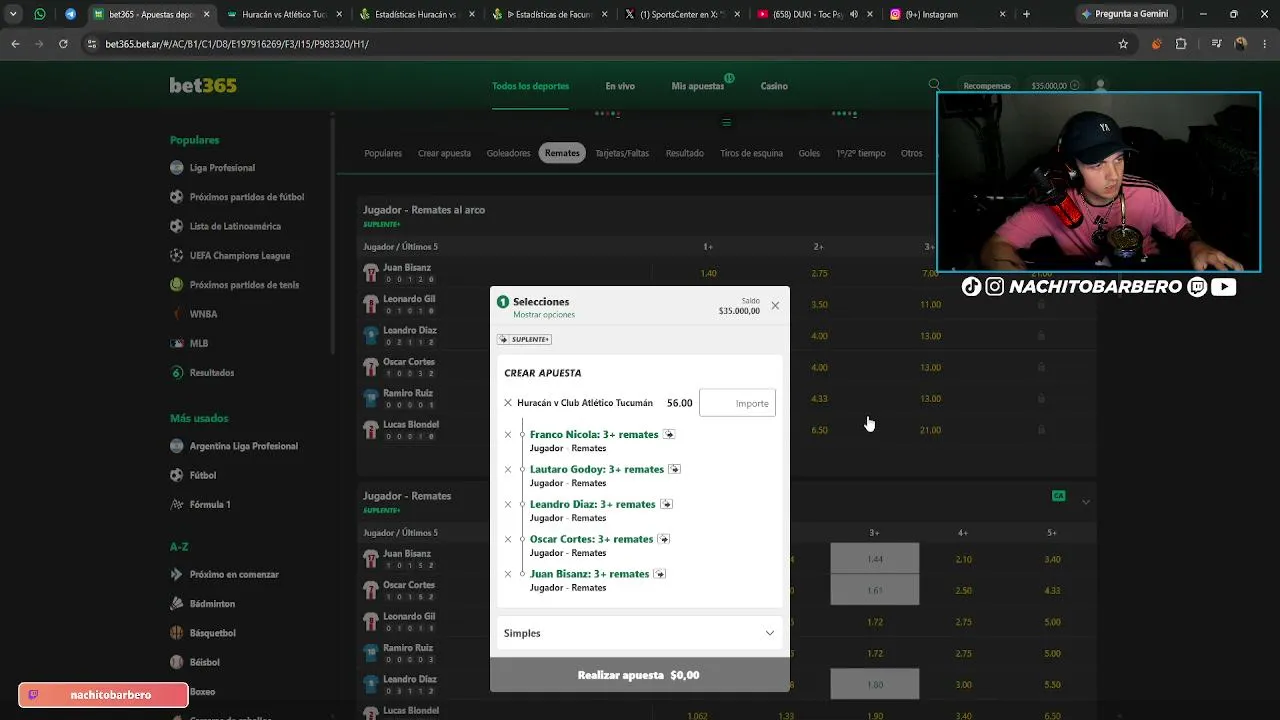
Task: Collapse the Jugador - Remates market chevron
Action: click(x=1086, y=501)
